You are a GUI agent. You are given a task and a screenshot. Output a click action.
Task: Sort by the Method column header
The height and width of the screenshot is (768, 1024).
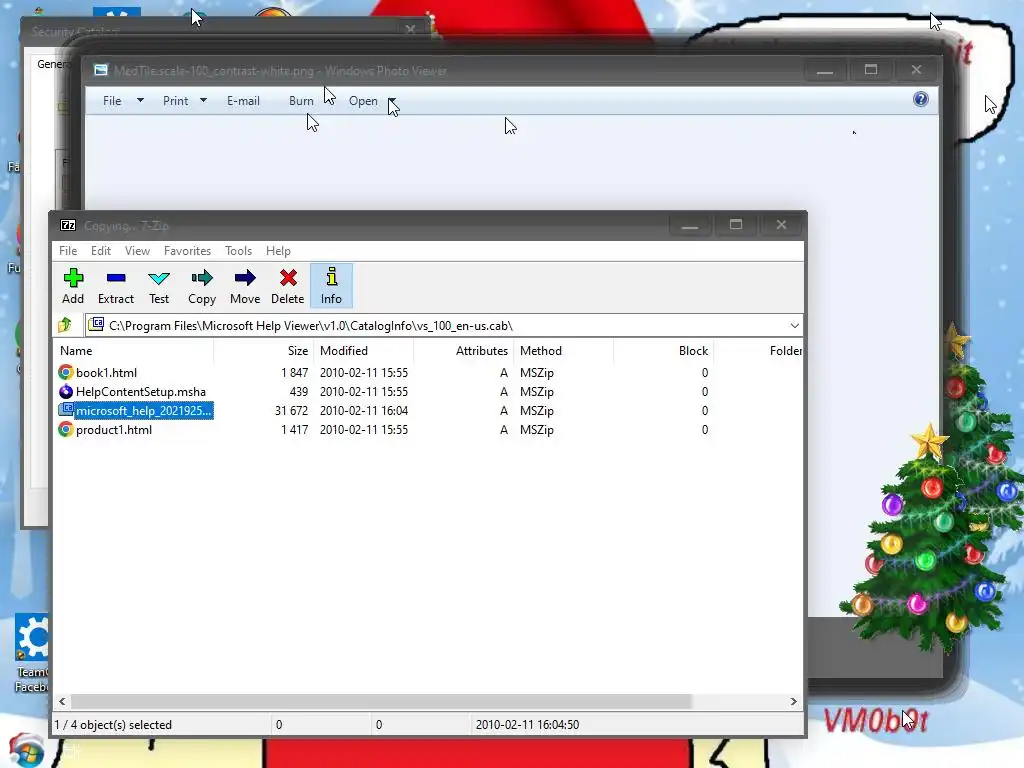click(x=564, y=351)
